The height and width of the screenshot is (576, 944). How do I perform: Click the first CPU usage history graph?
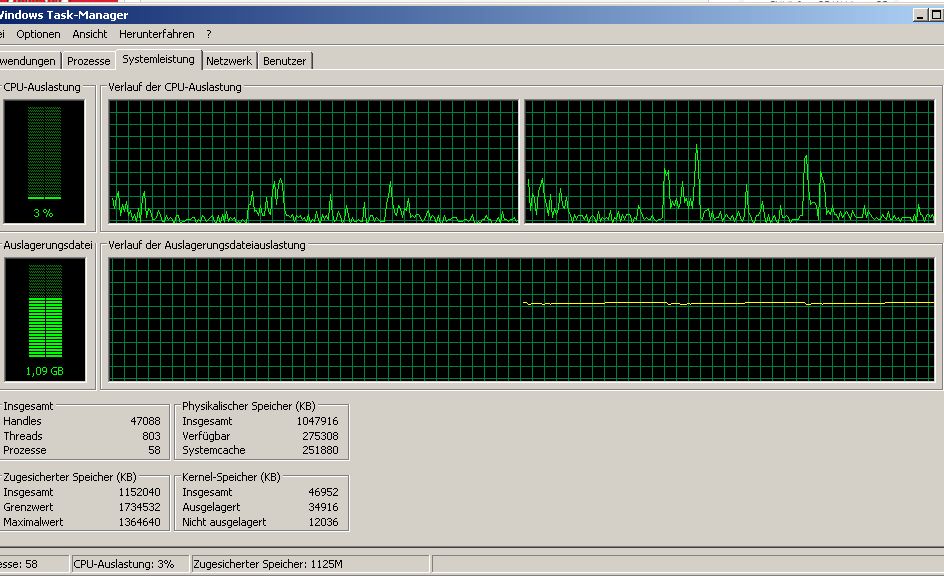click(x=313, y=161)
